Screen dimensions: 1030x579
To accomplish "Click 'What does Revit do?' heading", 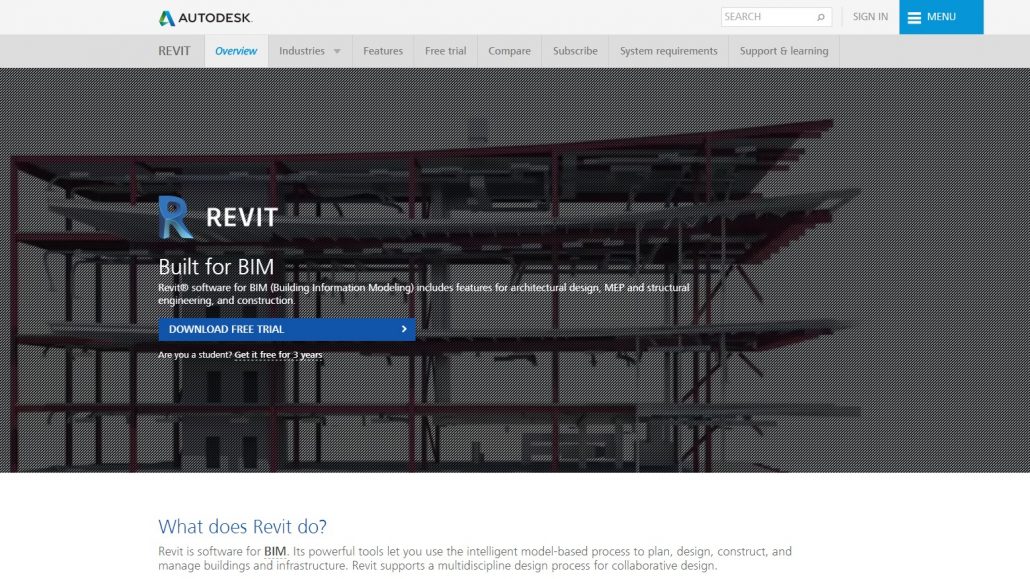I will coord(242,526).
